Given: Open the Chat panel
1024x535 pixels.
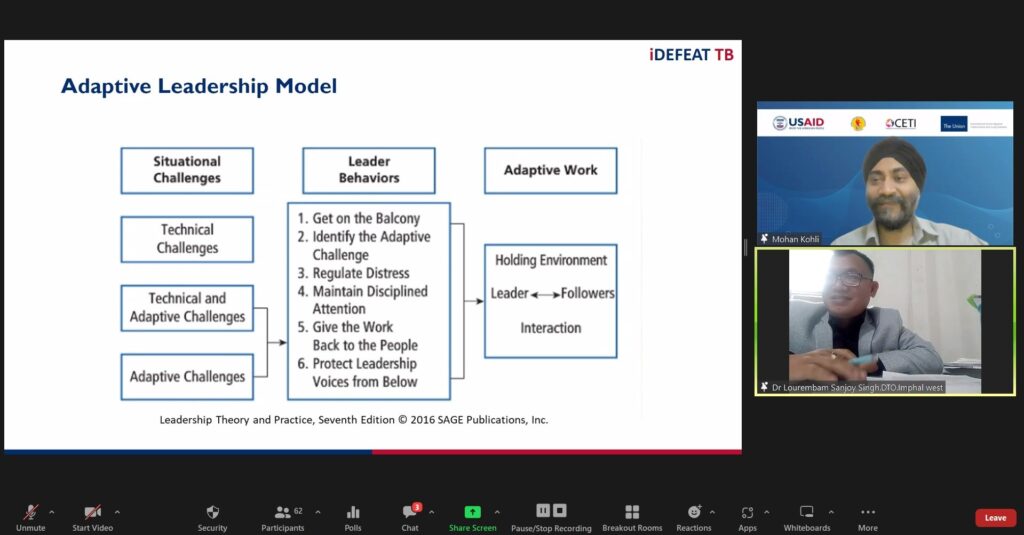Looking at the screenshot, I should pos(409,512).
